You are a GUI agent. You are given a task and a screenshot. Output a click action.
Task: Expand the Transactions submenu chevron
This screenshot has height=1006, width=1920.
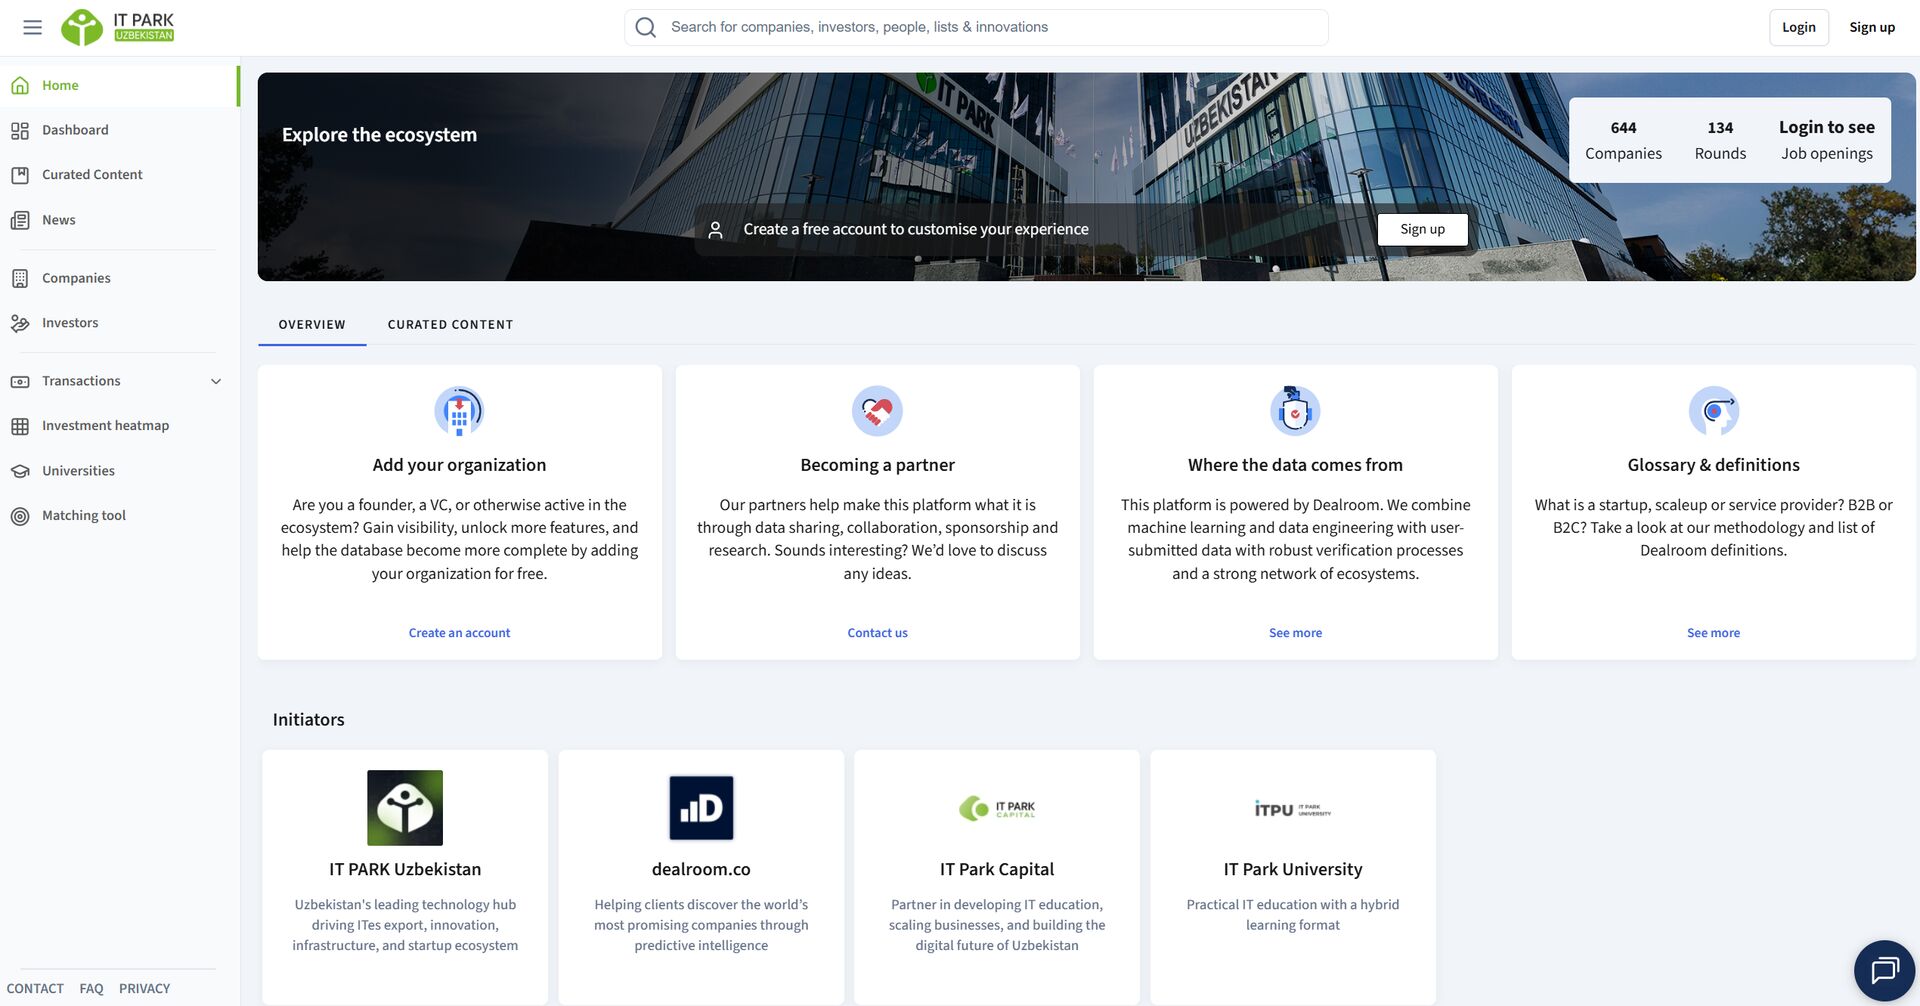click(216, 381)
